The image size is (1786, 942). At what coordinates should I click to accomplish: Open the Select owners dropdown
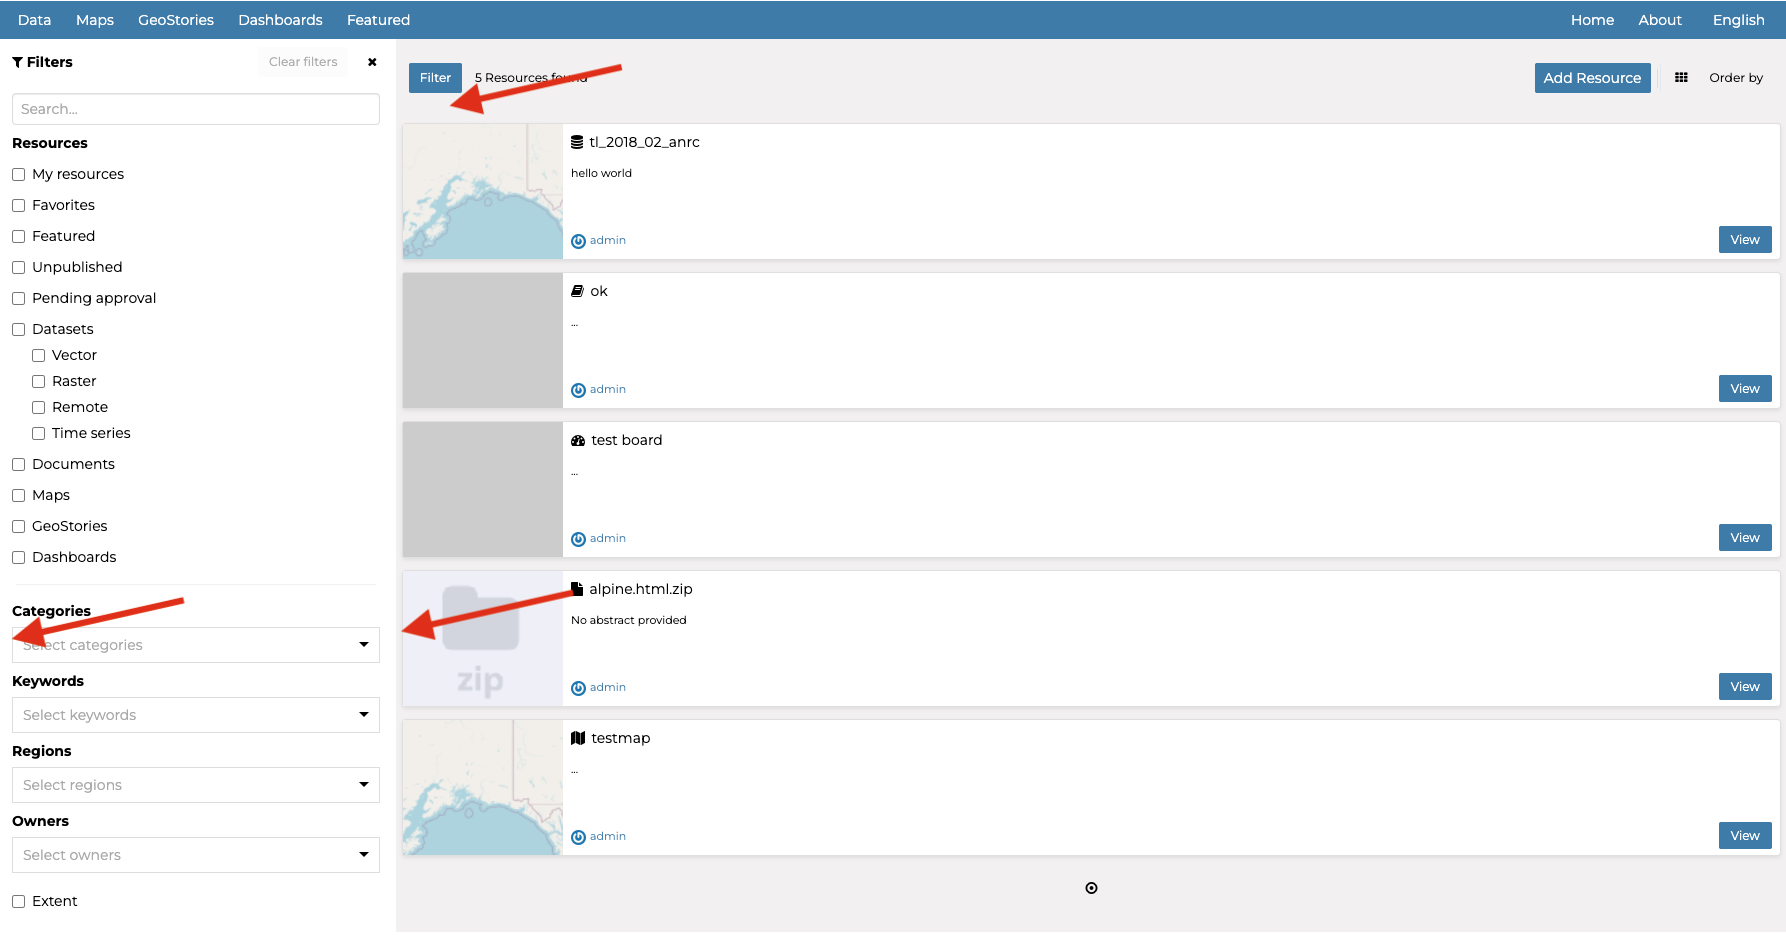tap(196, 855)
